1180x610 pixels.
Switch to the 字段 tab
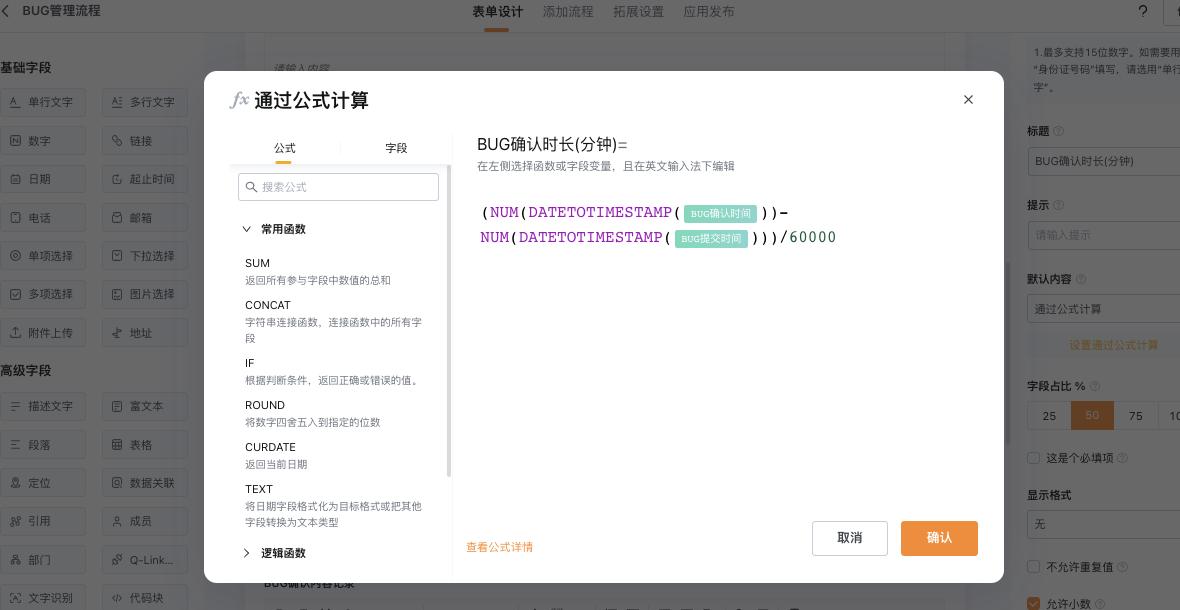click(x=396, y=148)
